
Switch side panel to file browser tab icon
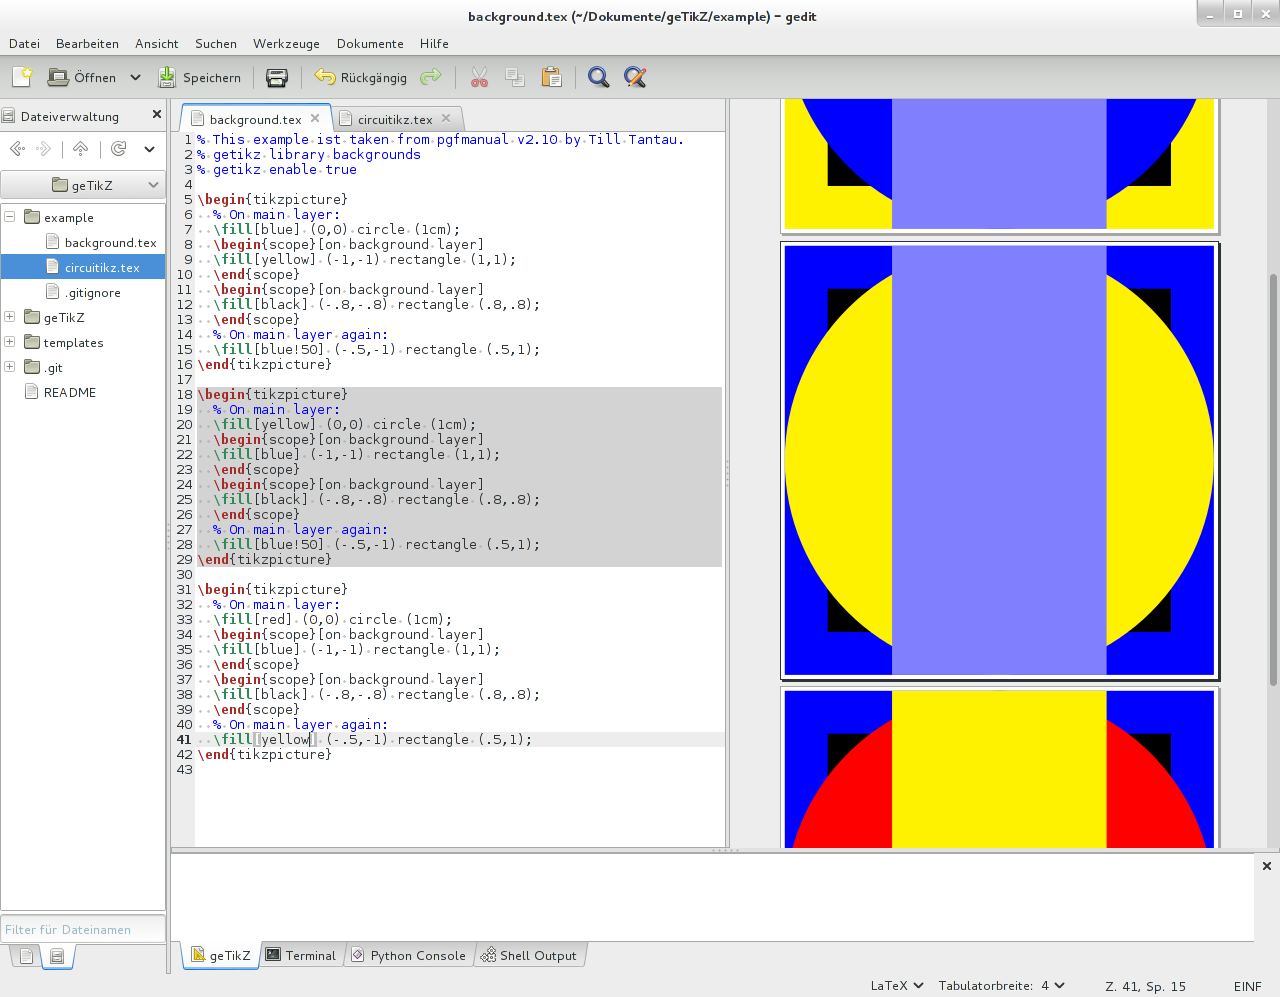click(x=57, y=957)
